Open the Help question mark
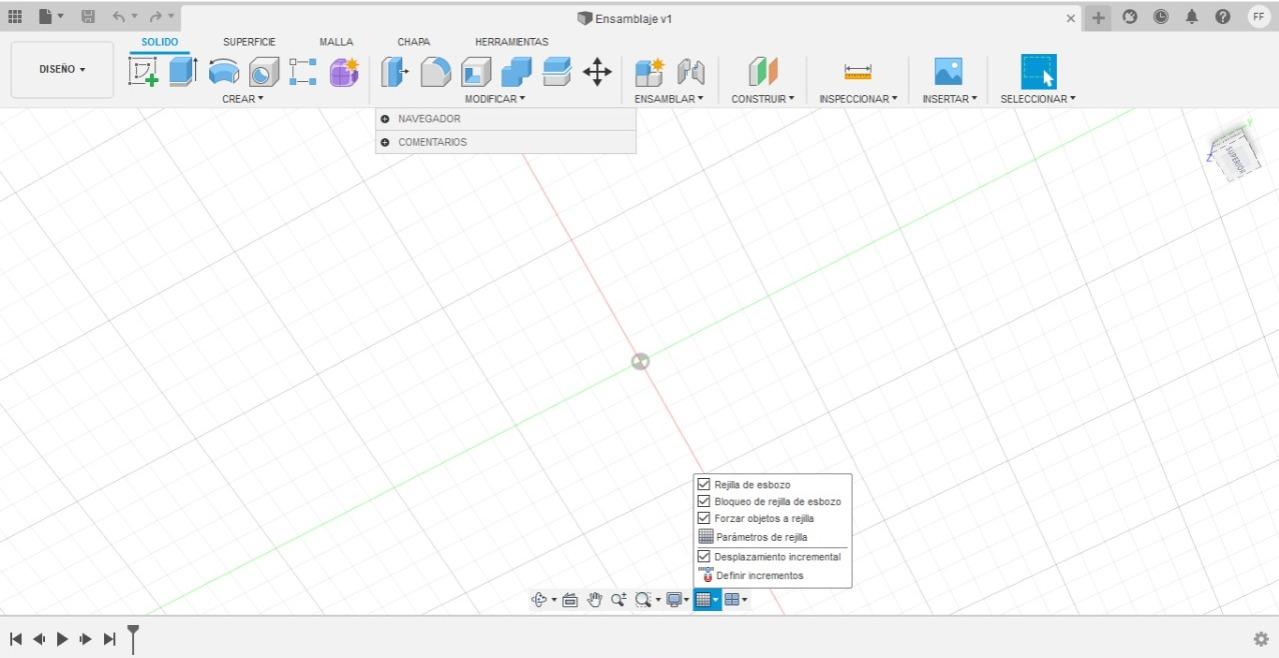The height and width of the screenshot is (658, 1279). (1222, 17)
